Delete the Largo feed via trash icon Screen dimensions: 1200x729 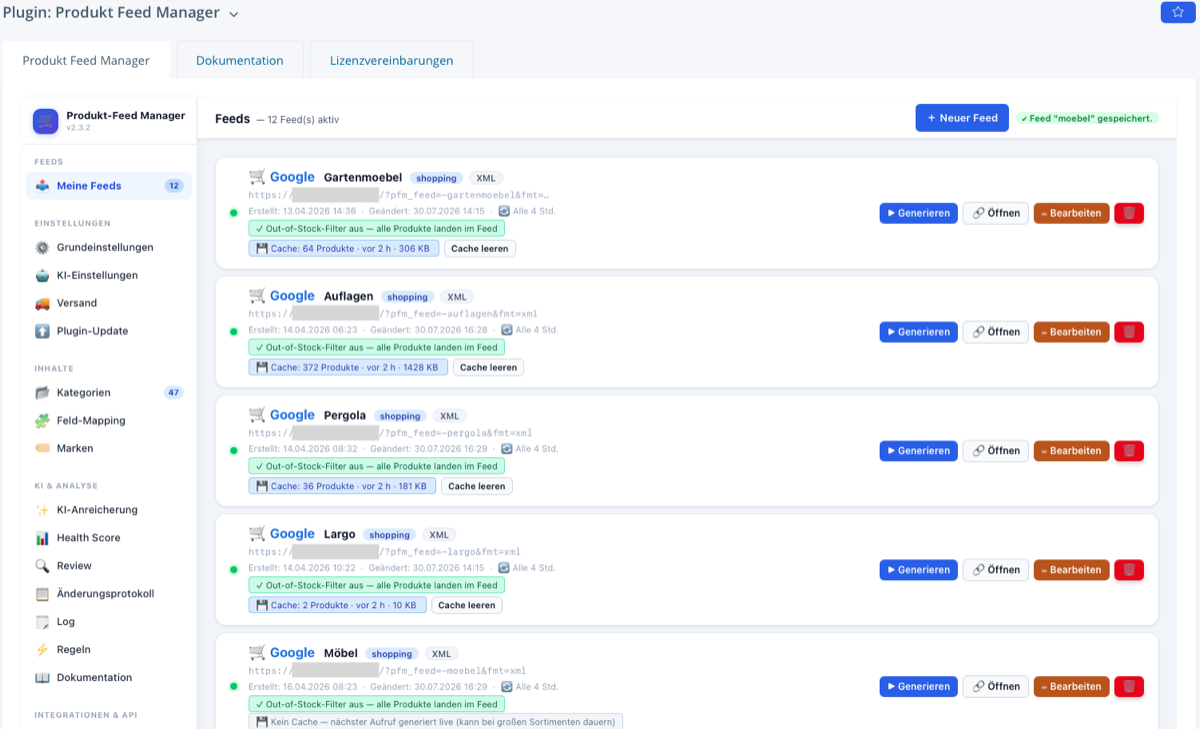(1129, 570)
